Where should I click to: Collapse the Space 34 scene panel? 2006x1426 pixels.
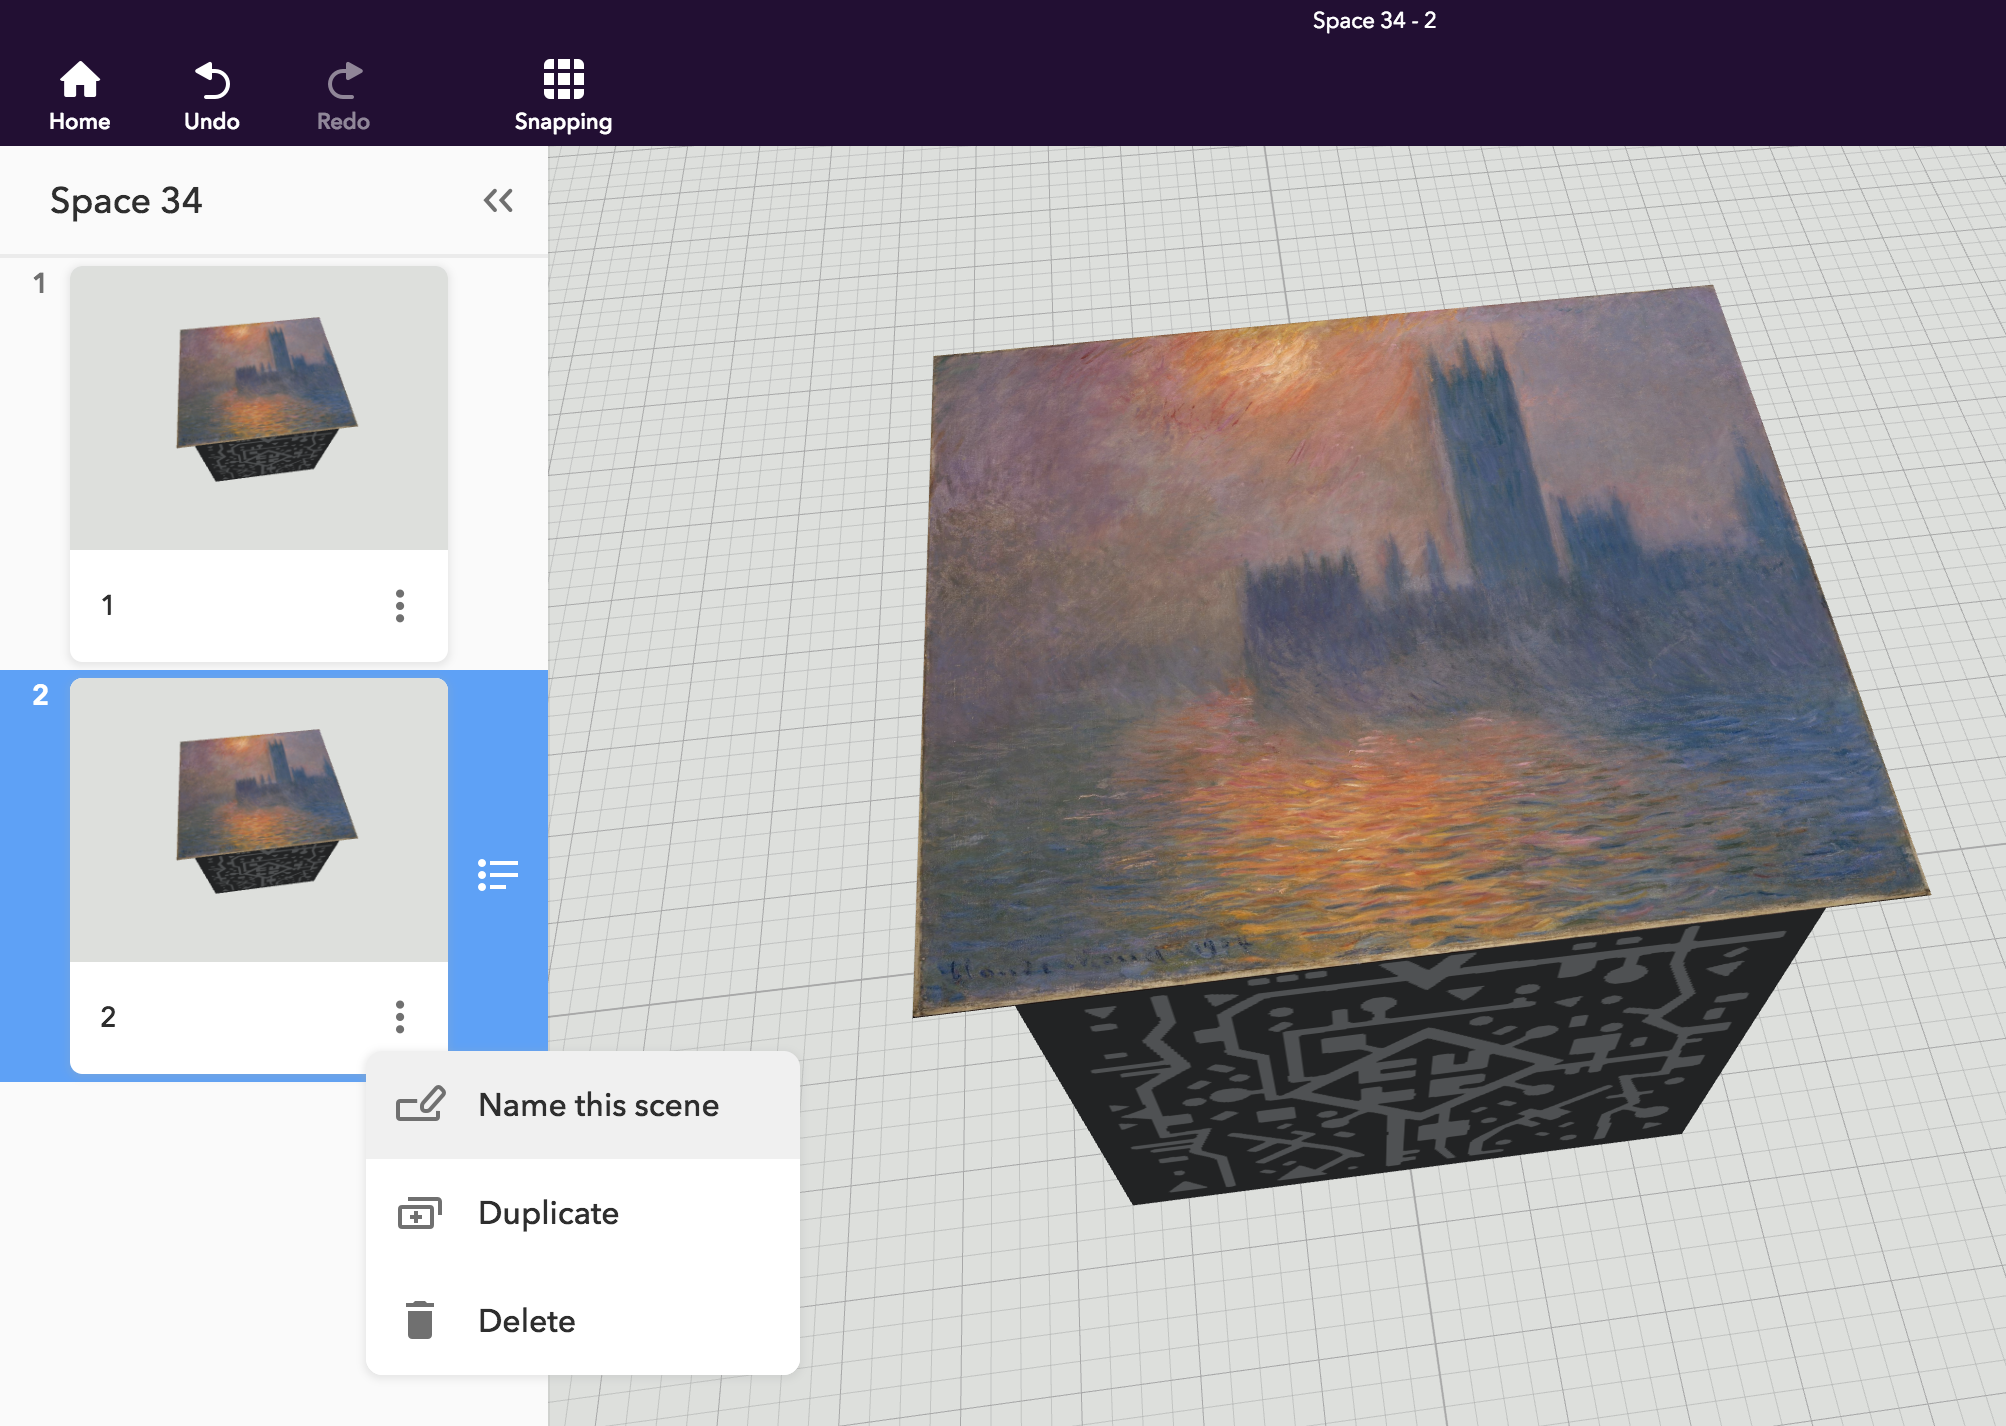tap(498, 201)
